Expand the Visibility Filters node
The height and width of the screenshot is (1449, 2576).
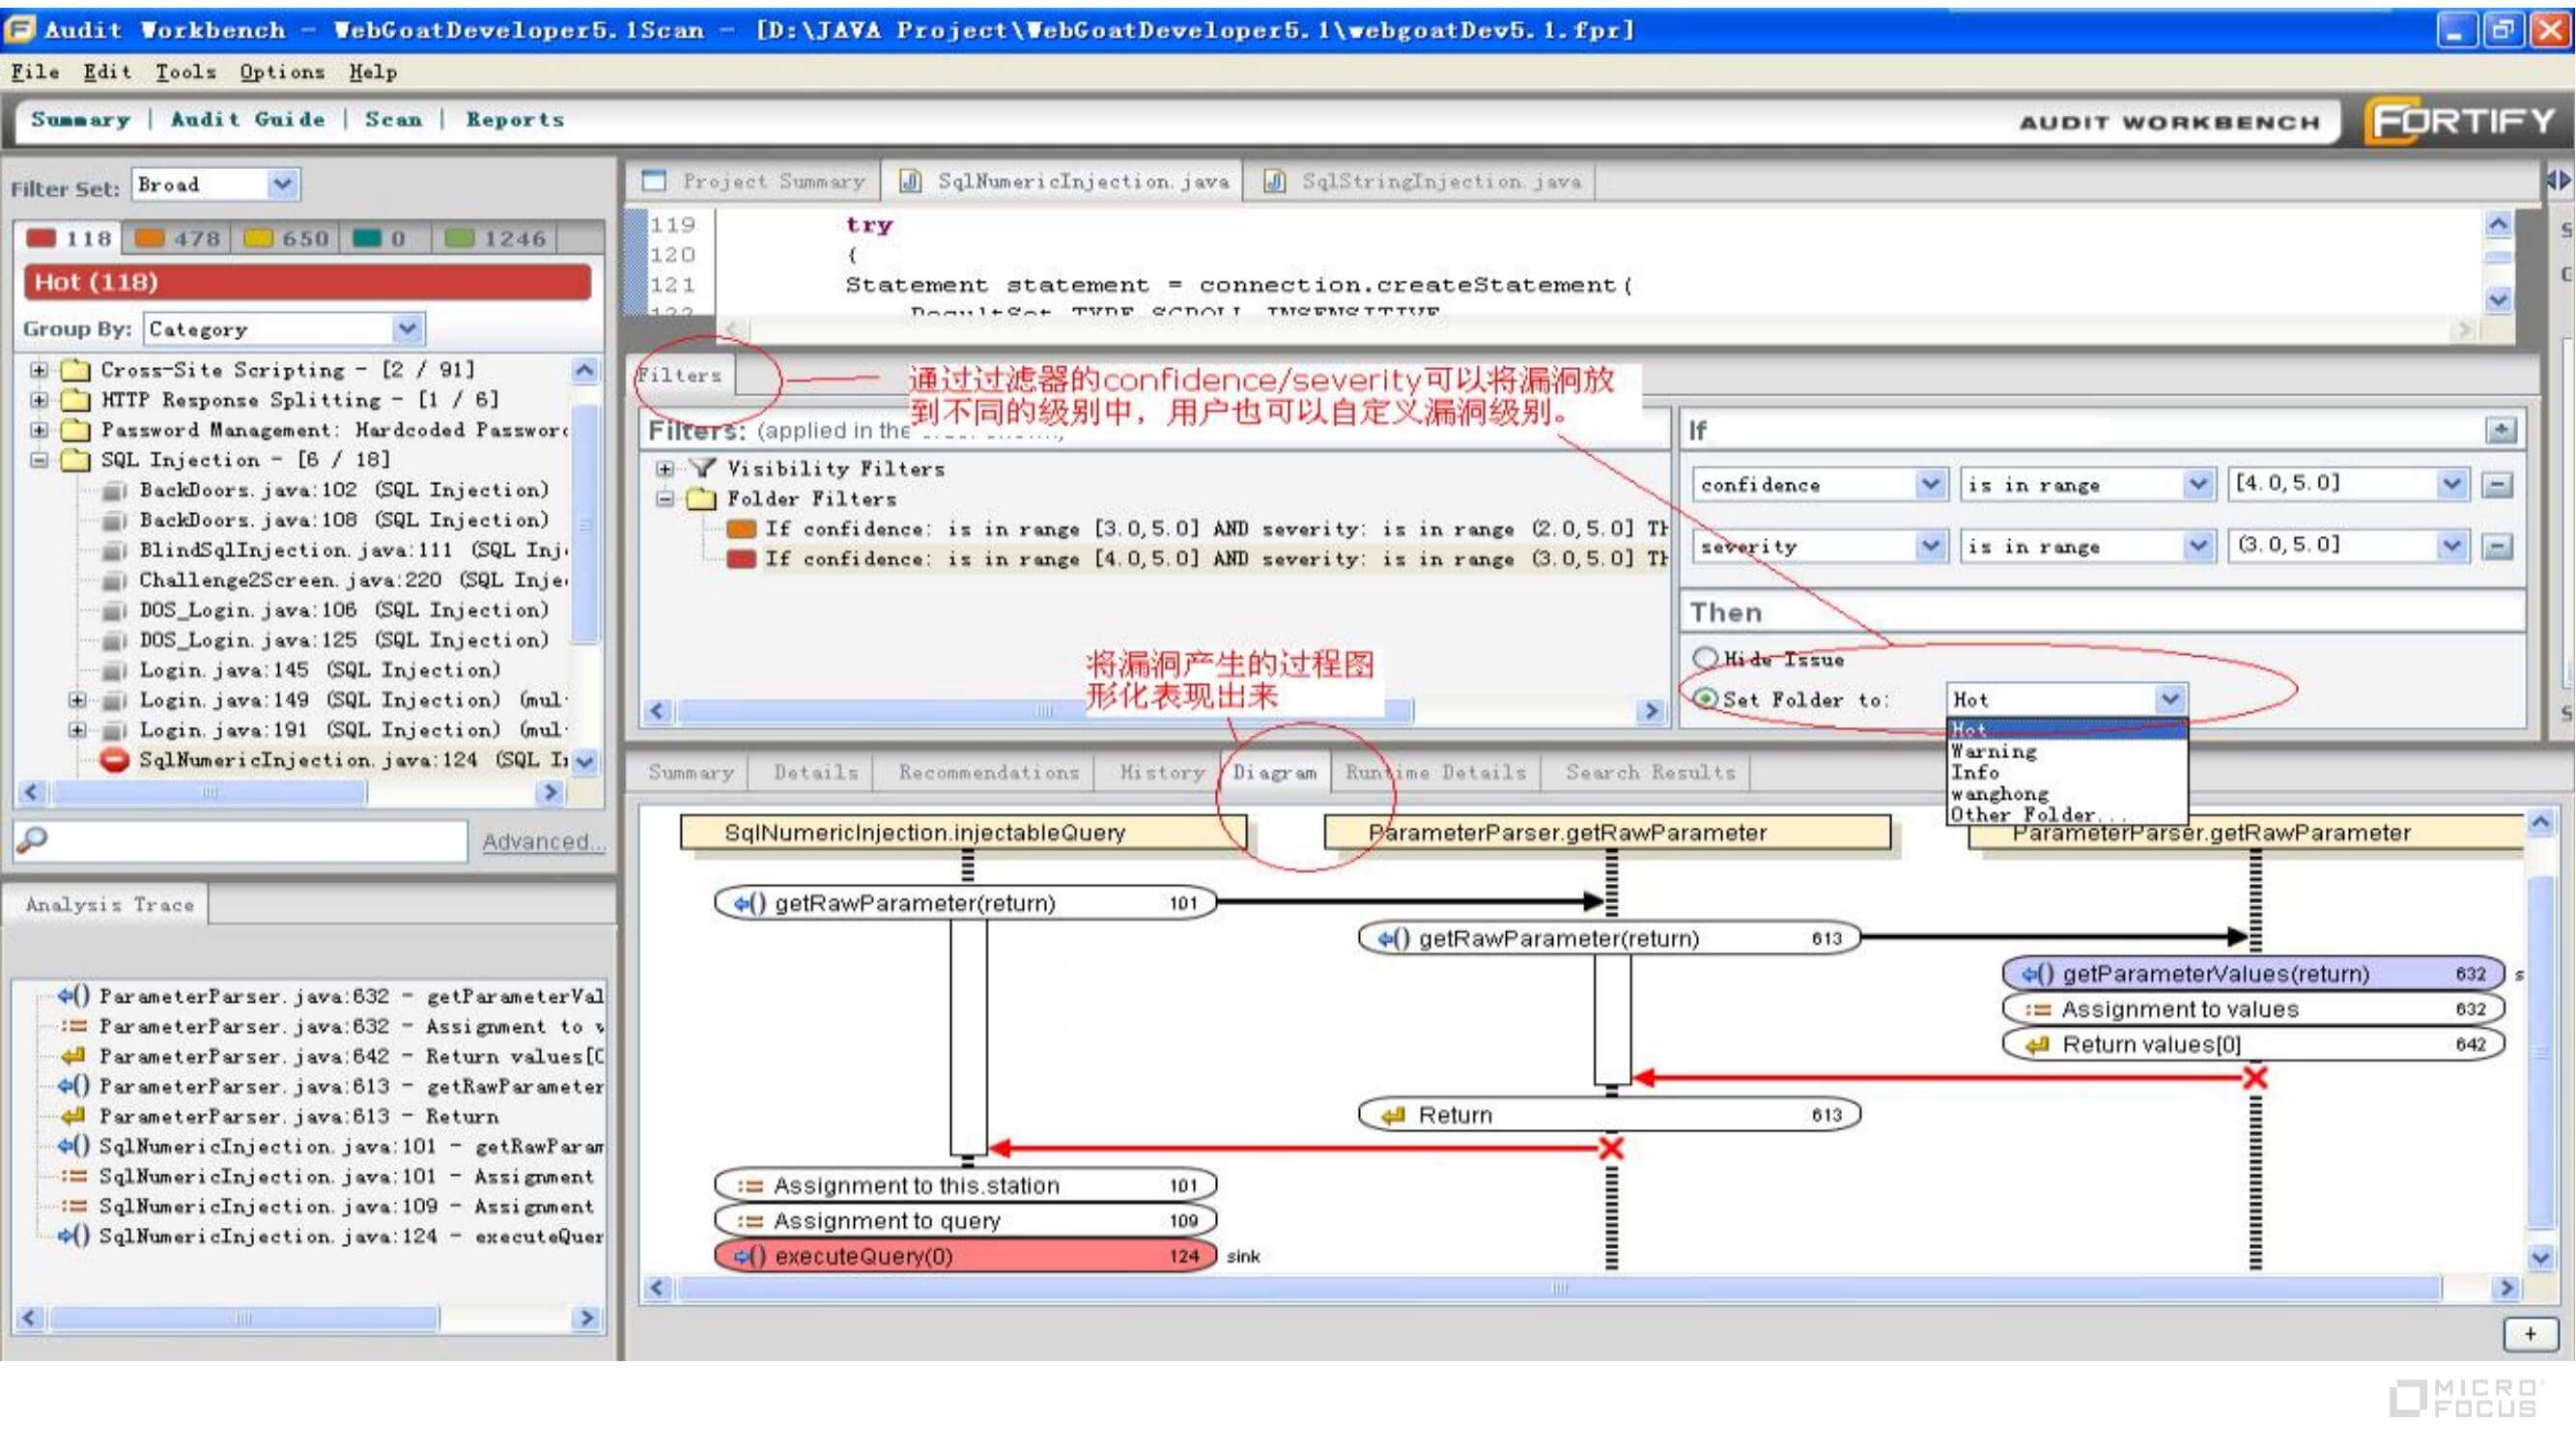[x=664, y=468]
